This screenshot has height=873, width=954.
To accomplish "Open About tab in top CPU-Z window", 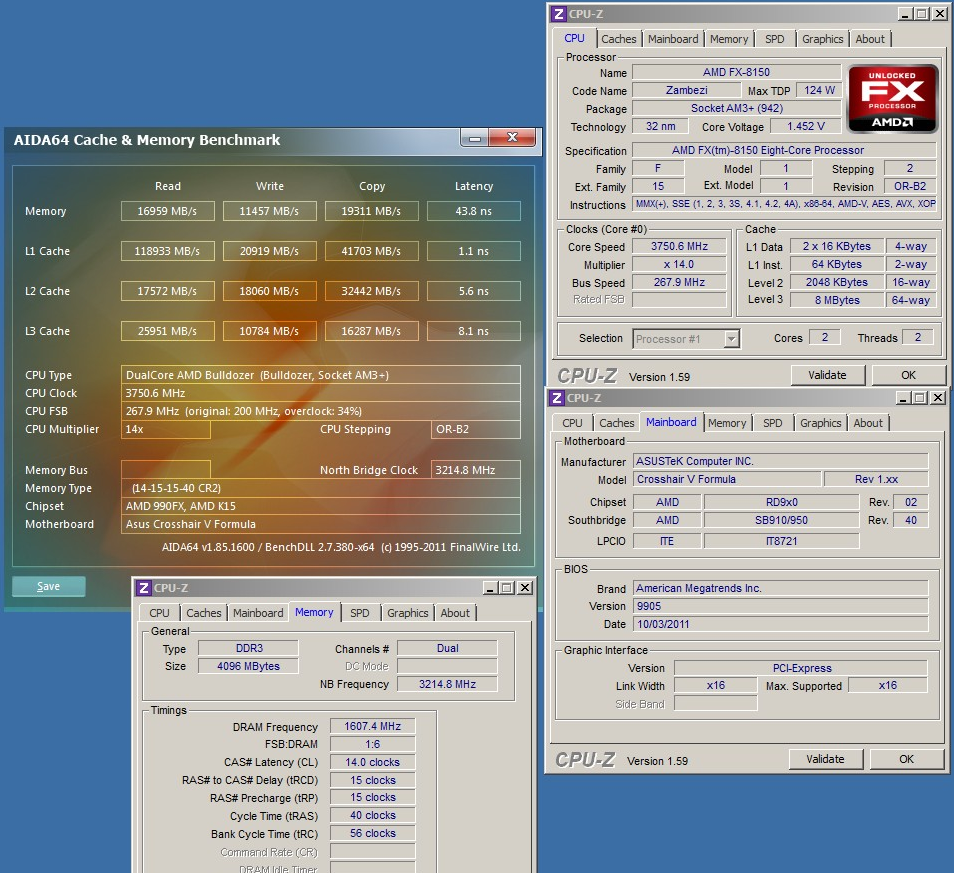I will (x=870, y=39).
